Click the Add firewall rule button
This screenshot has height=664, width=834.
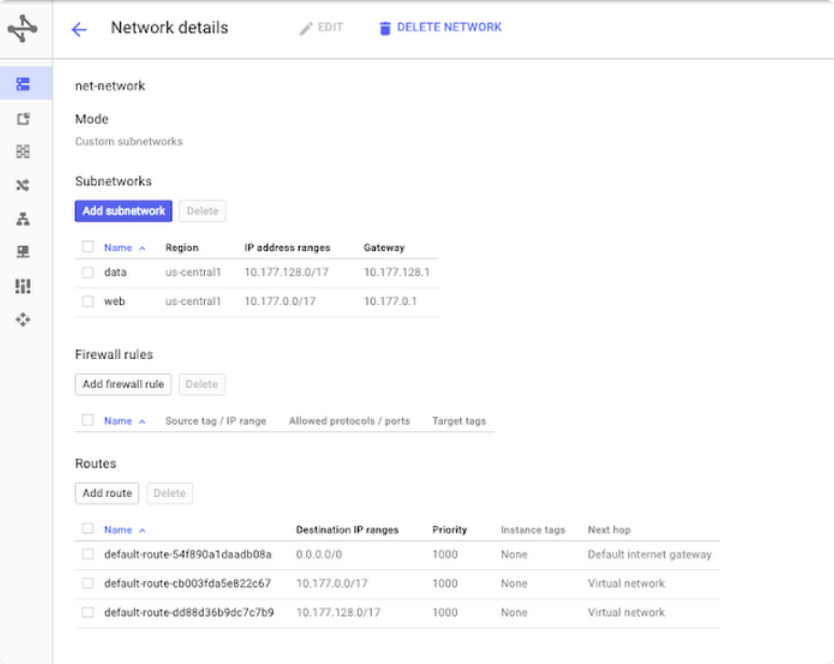pos(123,384)
